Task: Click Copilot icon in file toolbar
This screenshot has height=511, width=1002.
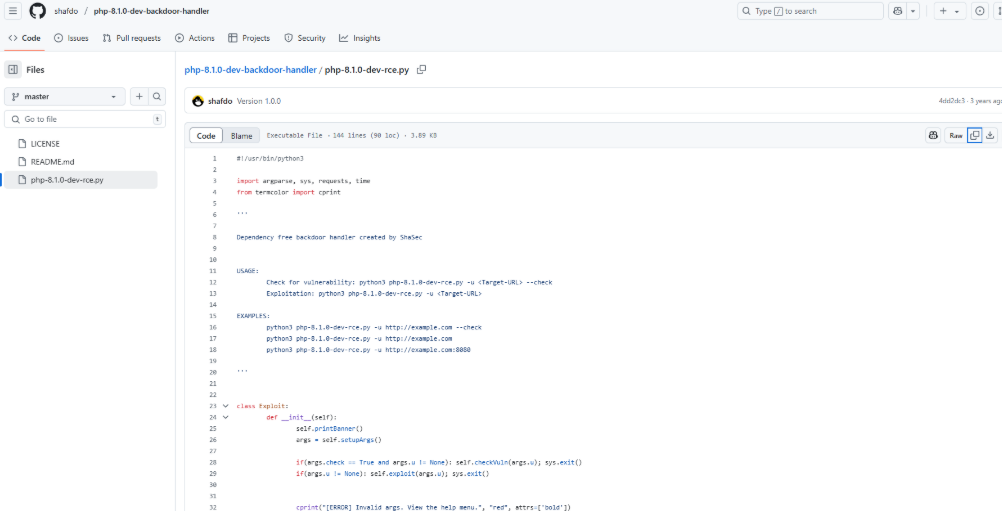Action: coord(933,135)
